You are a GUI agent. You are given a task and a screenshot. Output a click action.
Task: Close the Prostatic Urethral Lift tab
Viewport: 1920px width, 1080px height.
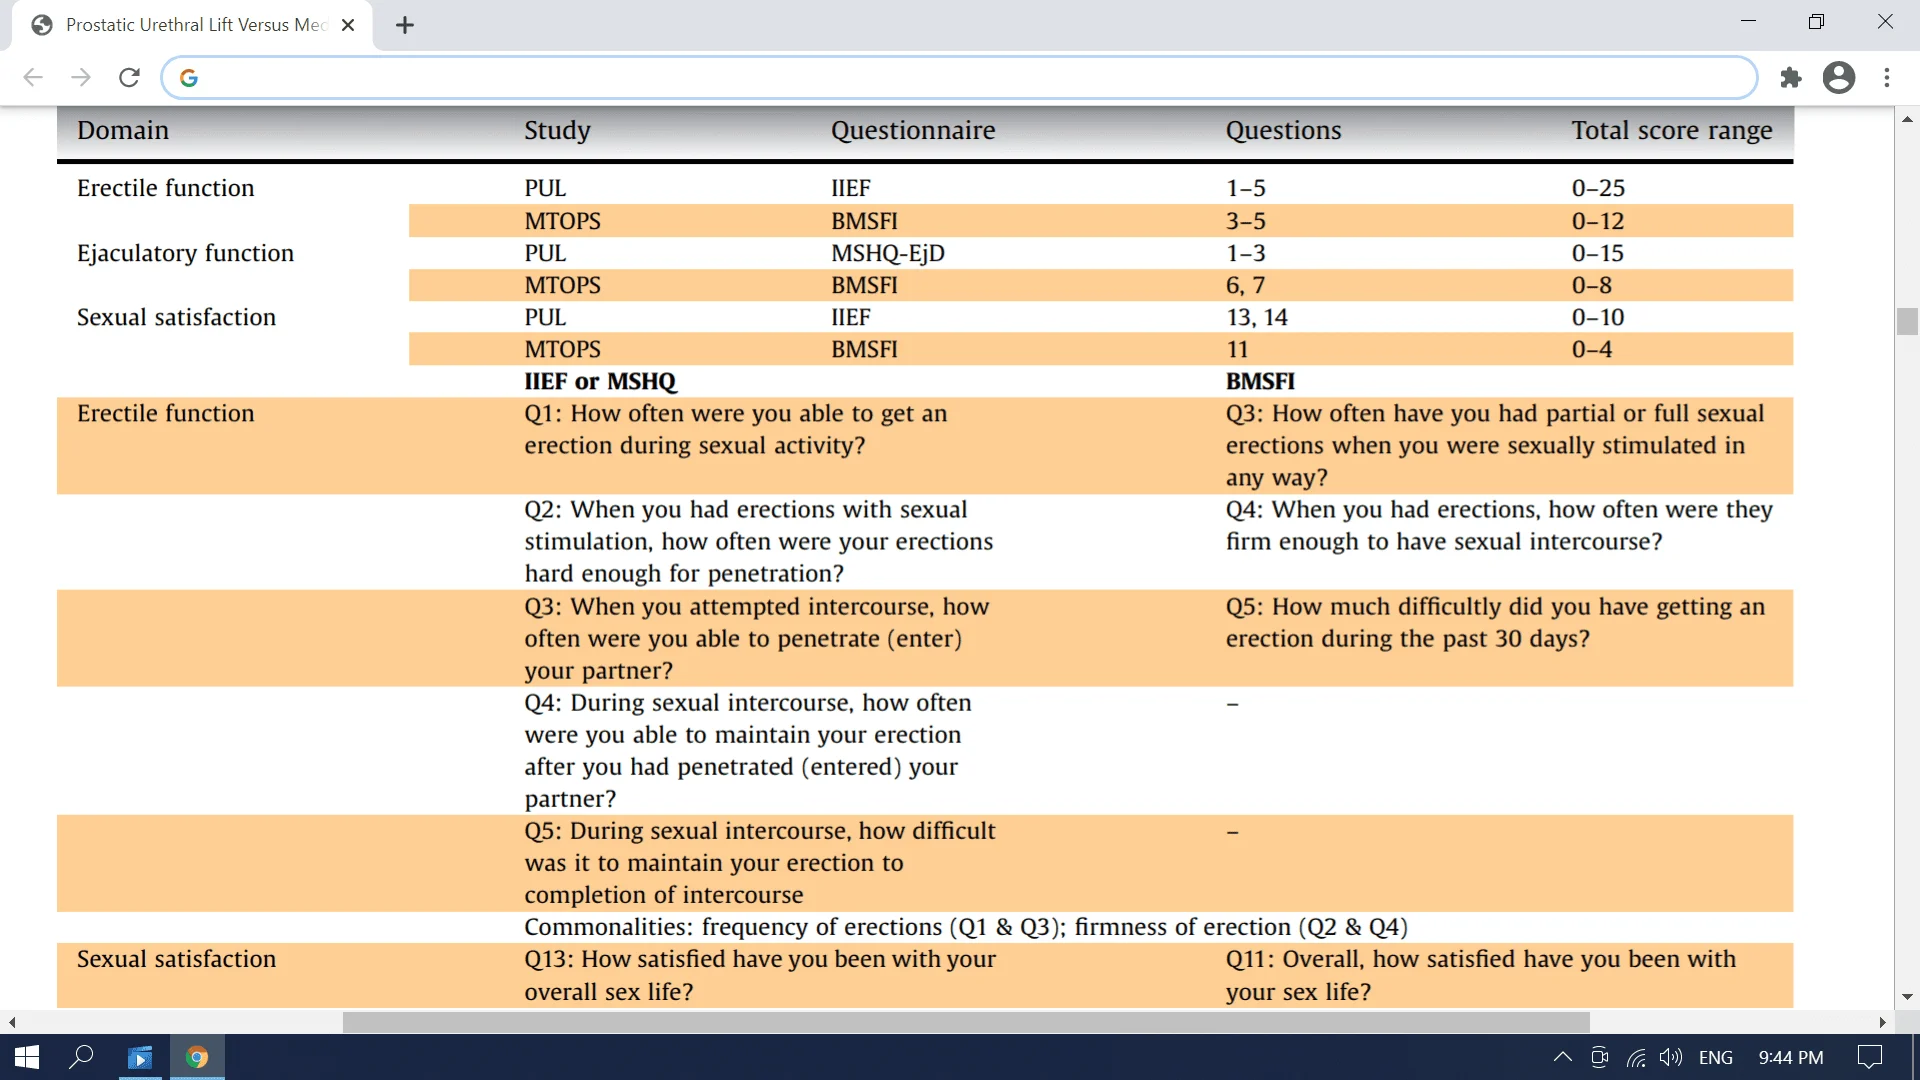[x=348, y=25]
